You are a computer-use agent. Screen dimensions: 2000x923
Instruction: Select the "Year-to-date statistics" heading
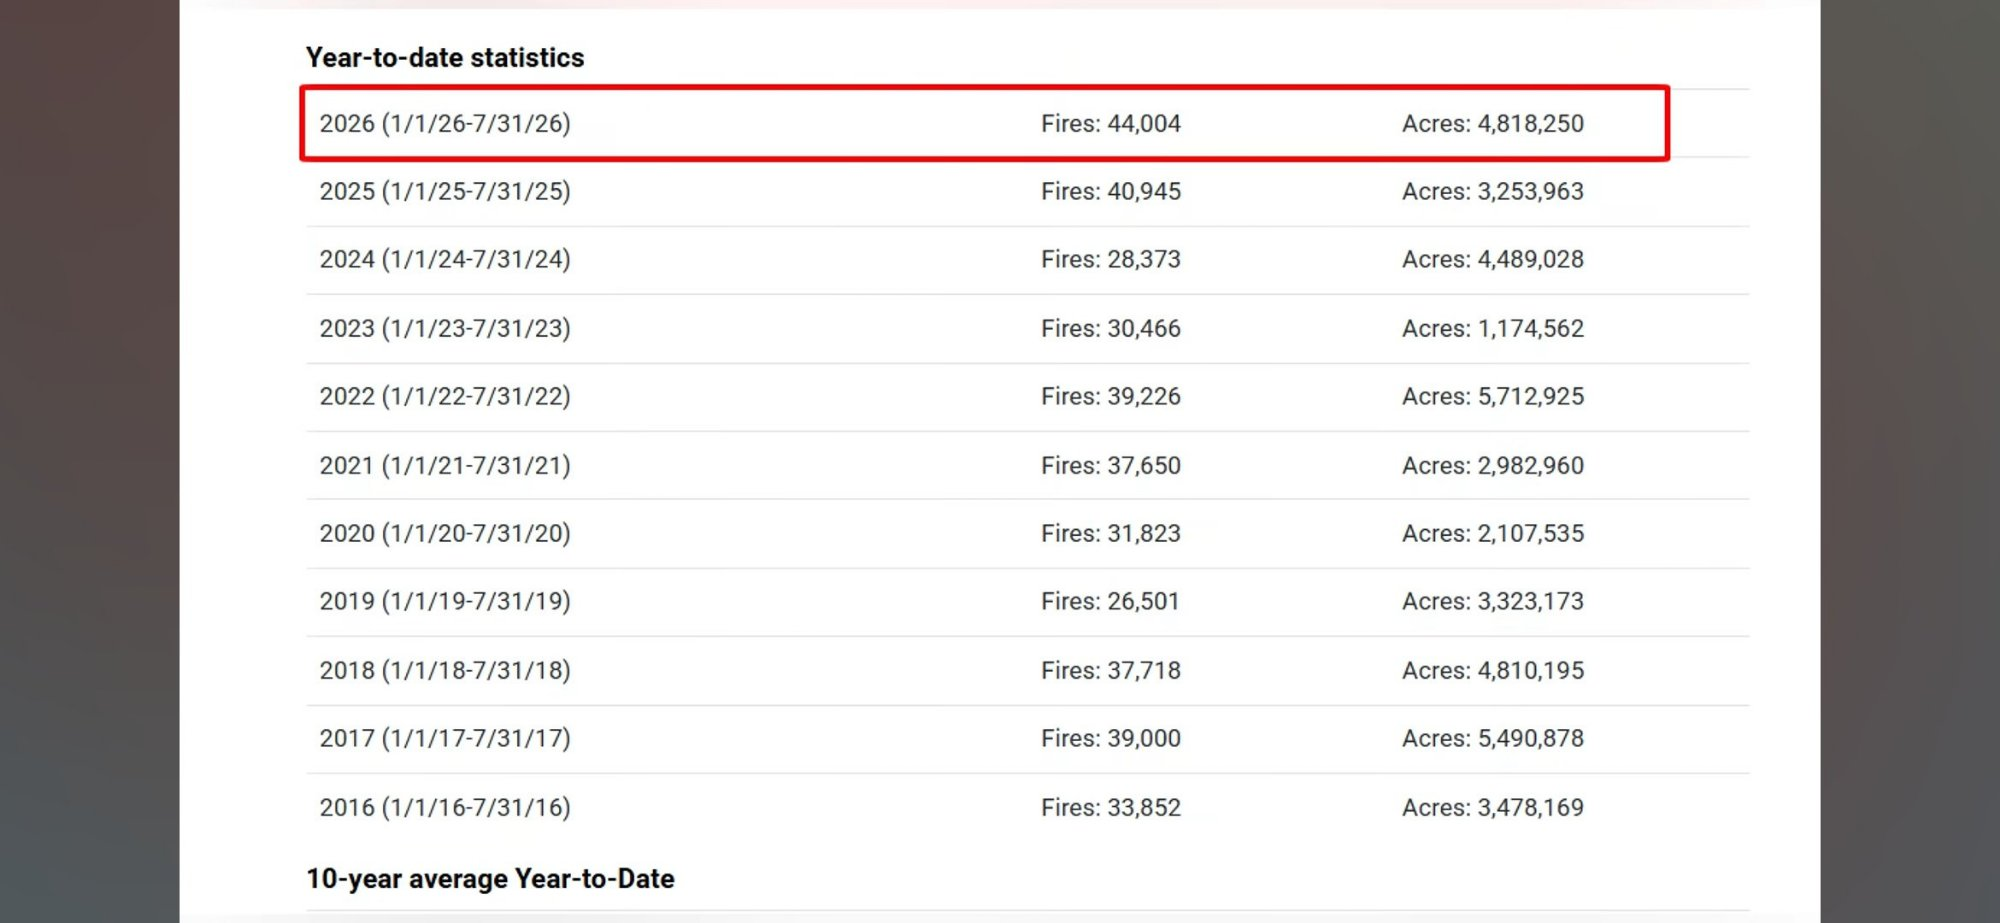tap(445, 58)
